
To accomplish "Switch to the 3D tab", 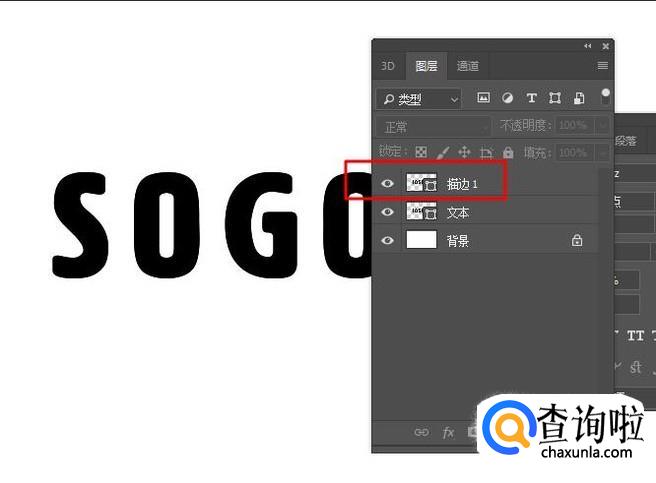I will click(x=388, y=66).
